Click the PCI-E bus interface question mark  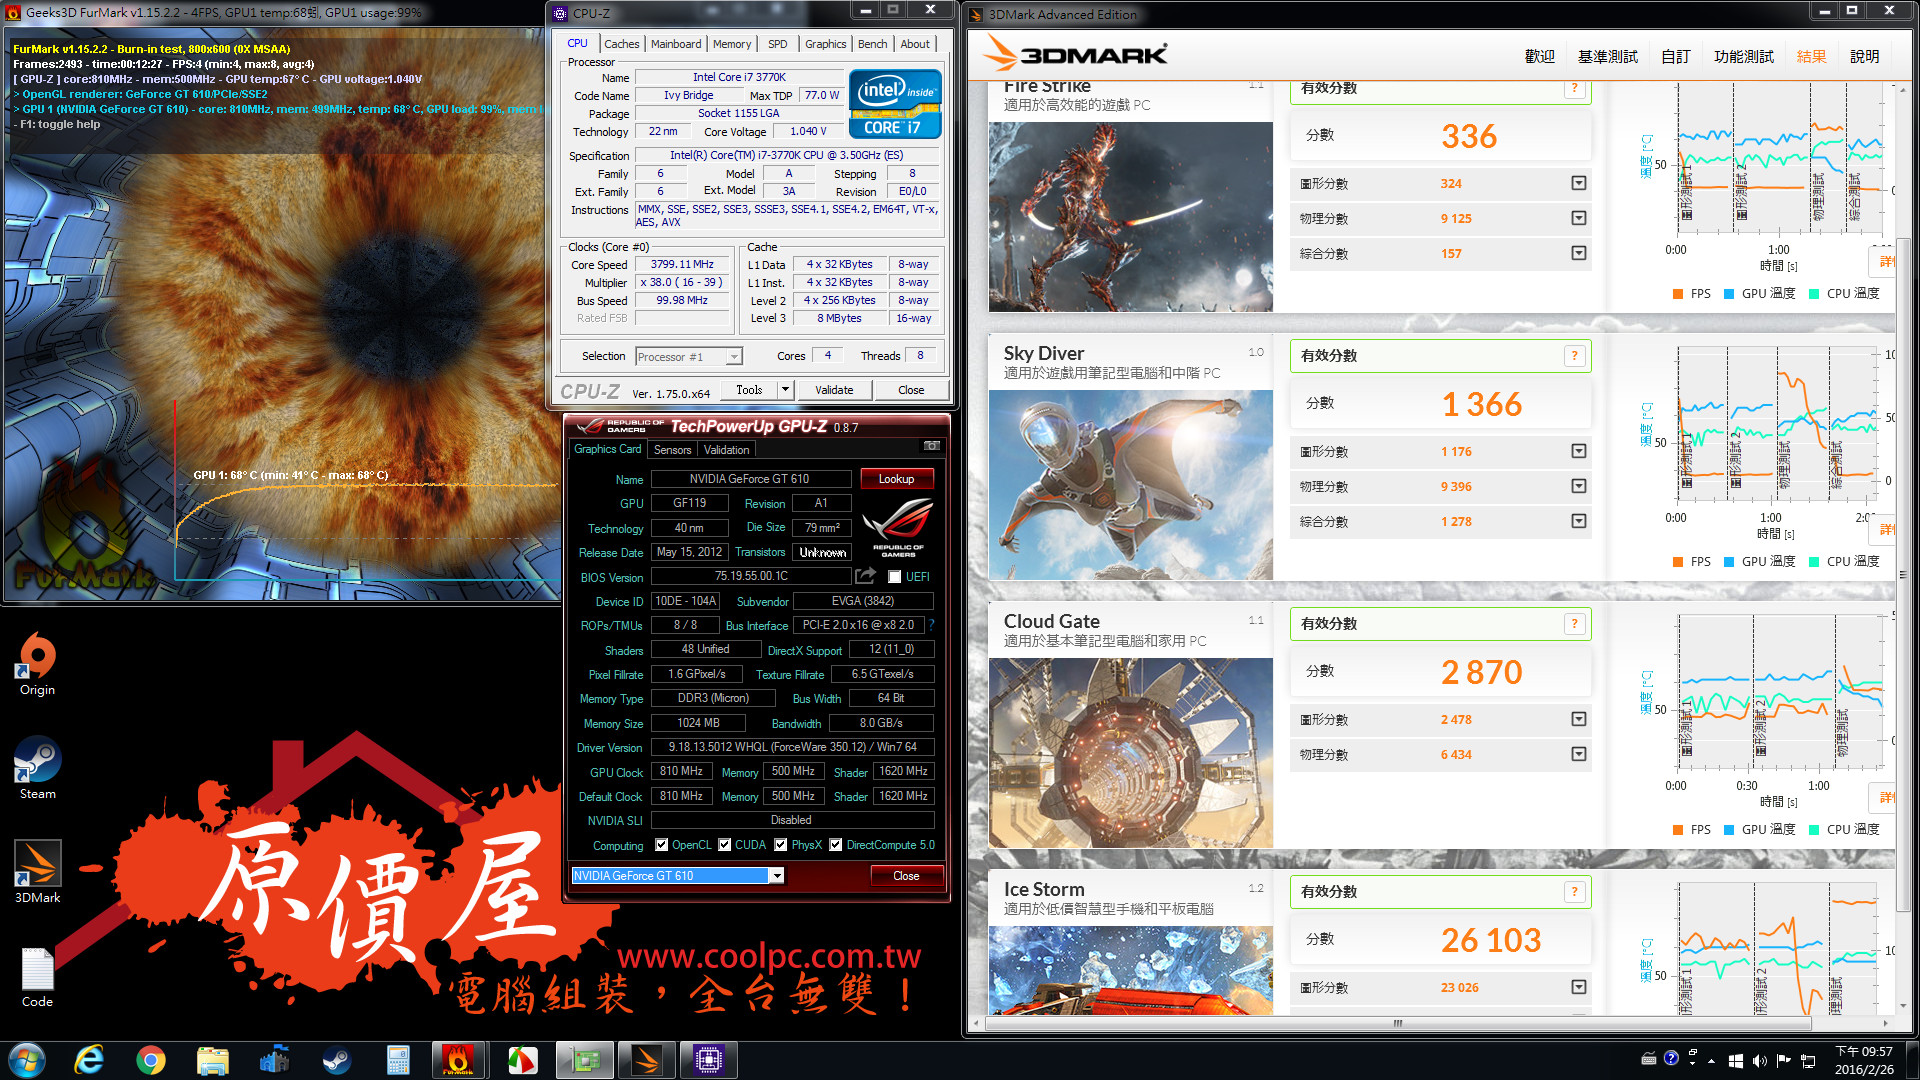pyautogui.click(x=931, y=625)
